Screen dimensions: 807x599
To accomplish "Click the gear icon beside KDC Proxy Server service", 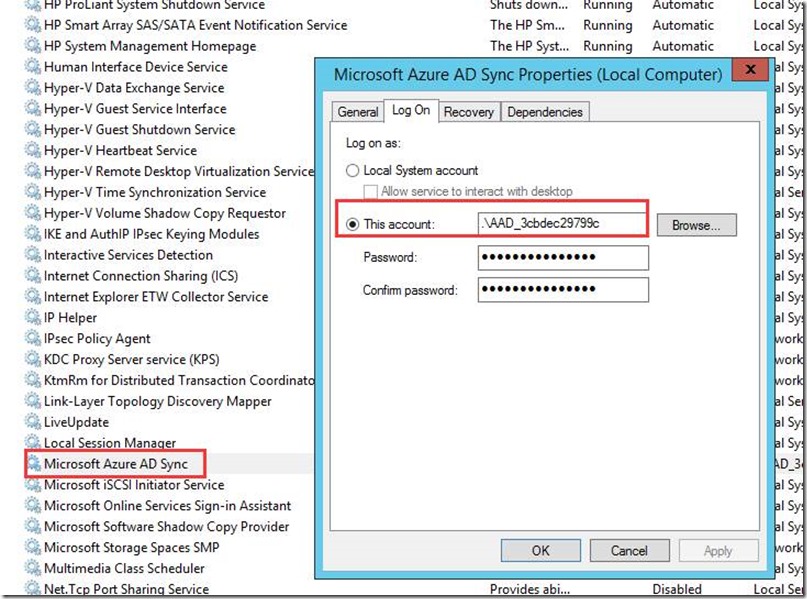I will [x=32, y=359].
